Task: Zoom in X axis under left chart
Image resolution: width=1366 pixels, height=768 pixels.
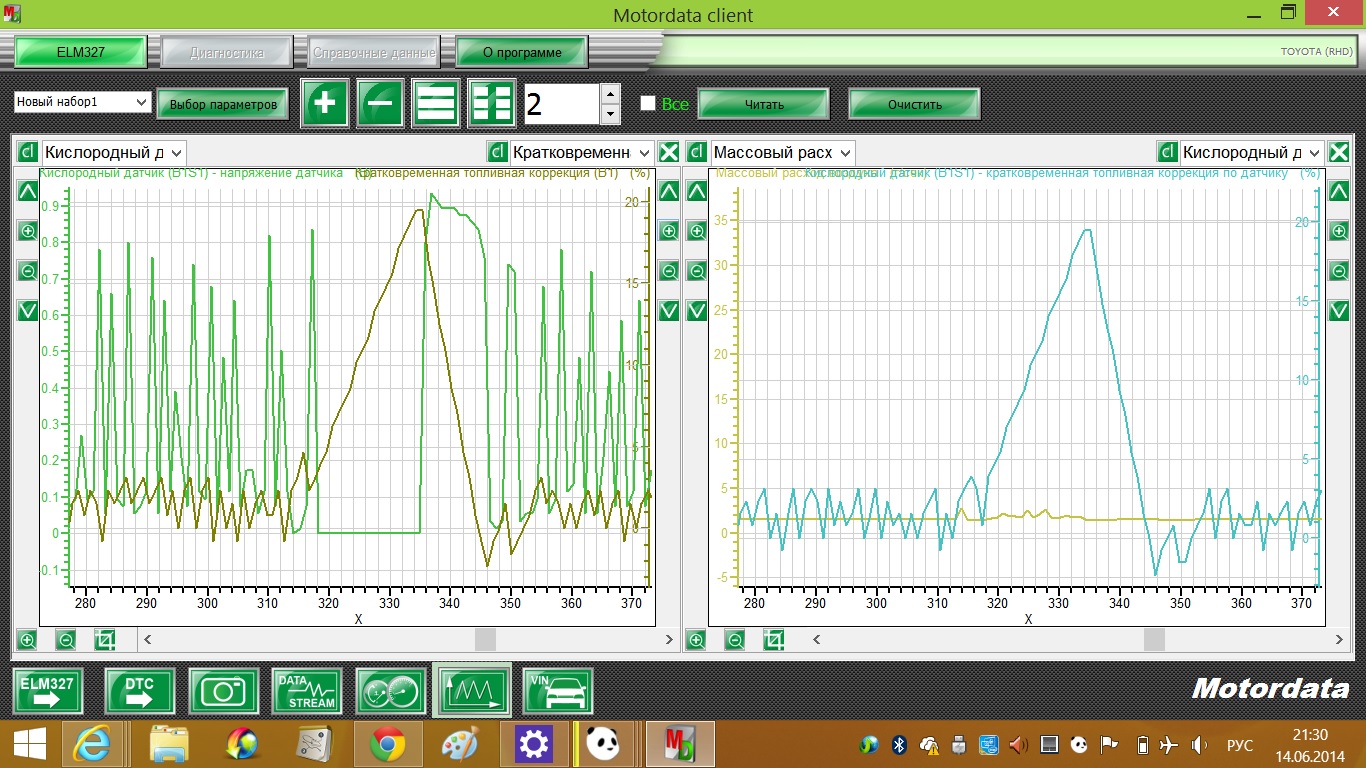Action: (x=27, y=639)
